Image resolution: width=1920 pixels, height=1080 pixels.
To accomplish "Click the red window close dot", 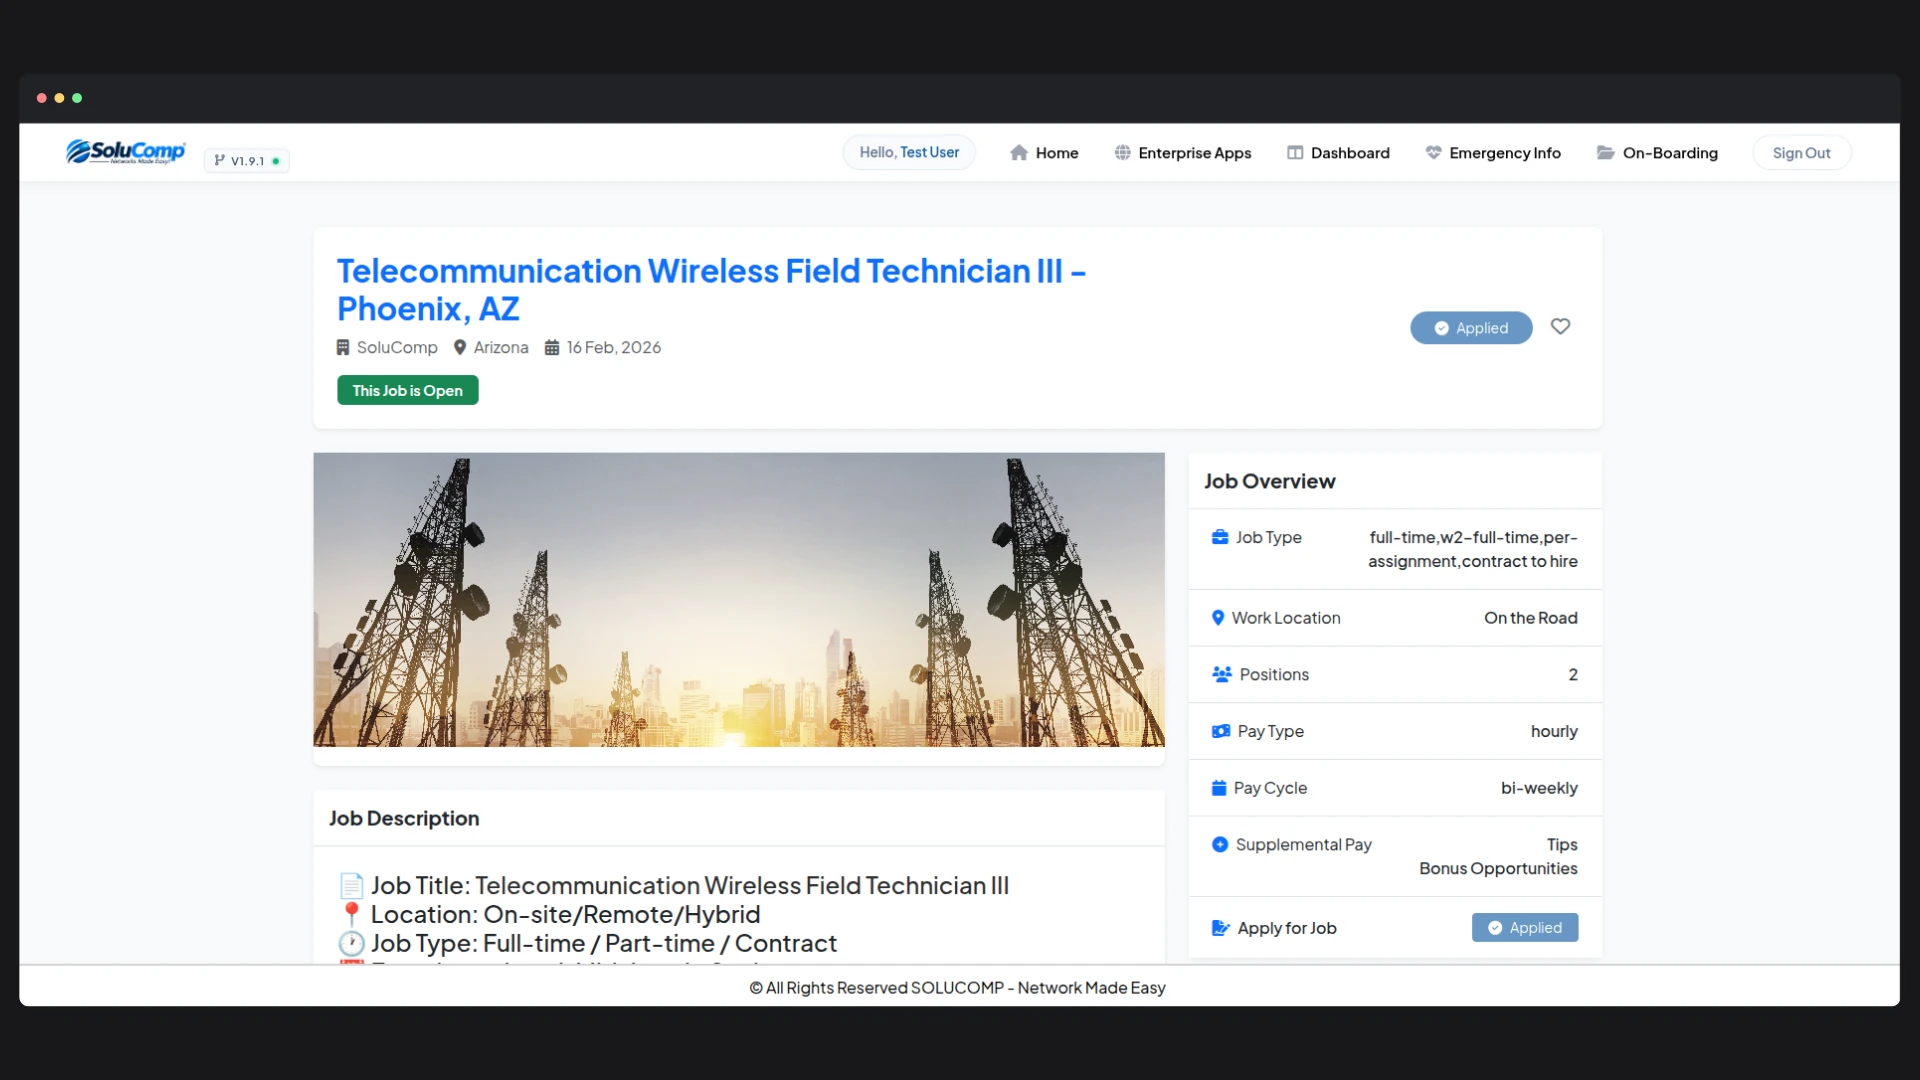I will [x=42, y=98].
